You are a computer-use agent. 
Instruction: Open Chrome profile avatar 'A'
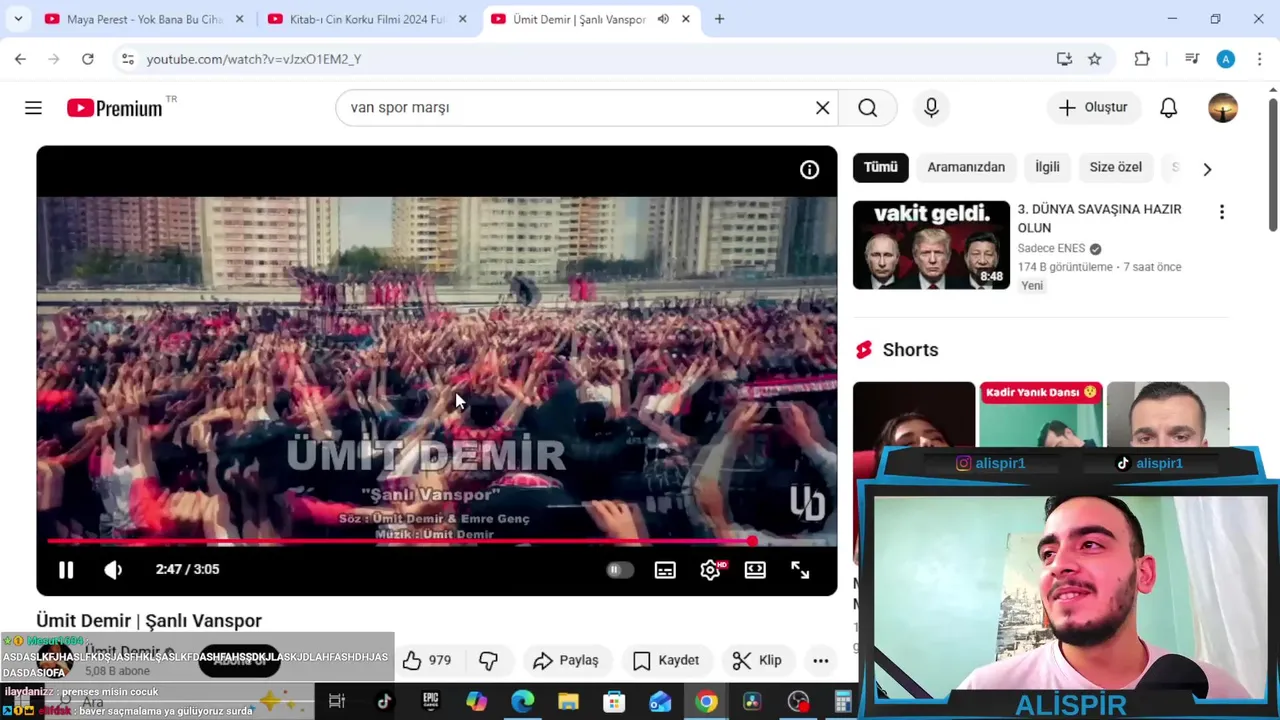pyautogui.click(x=1226, y=59)
